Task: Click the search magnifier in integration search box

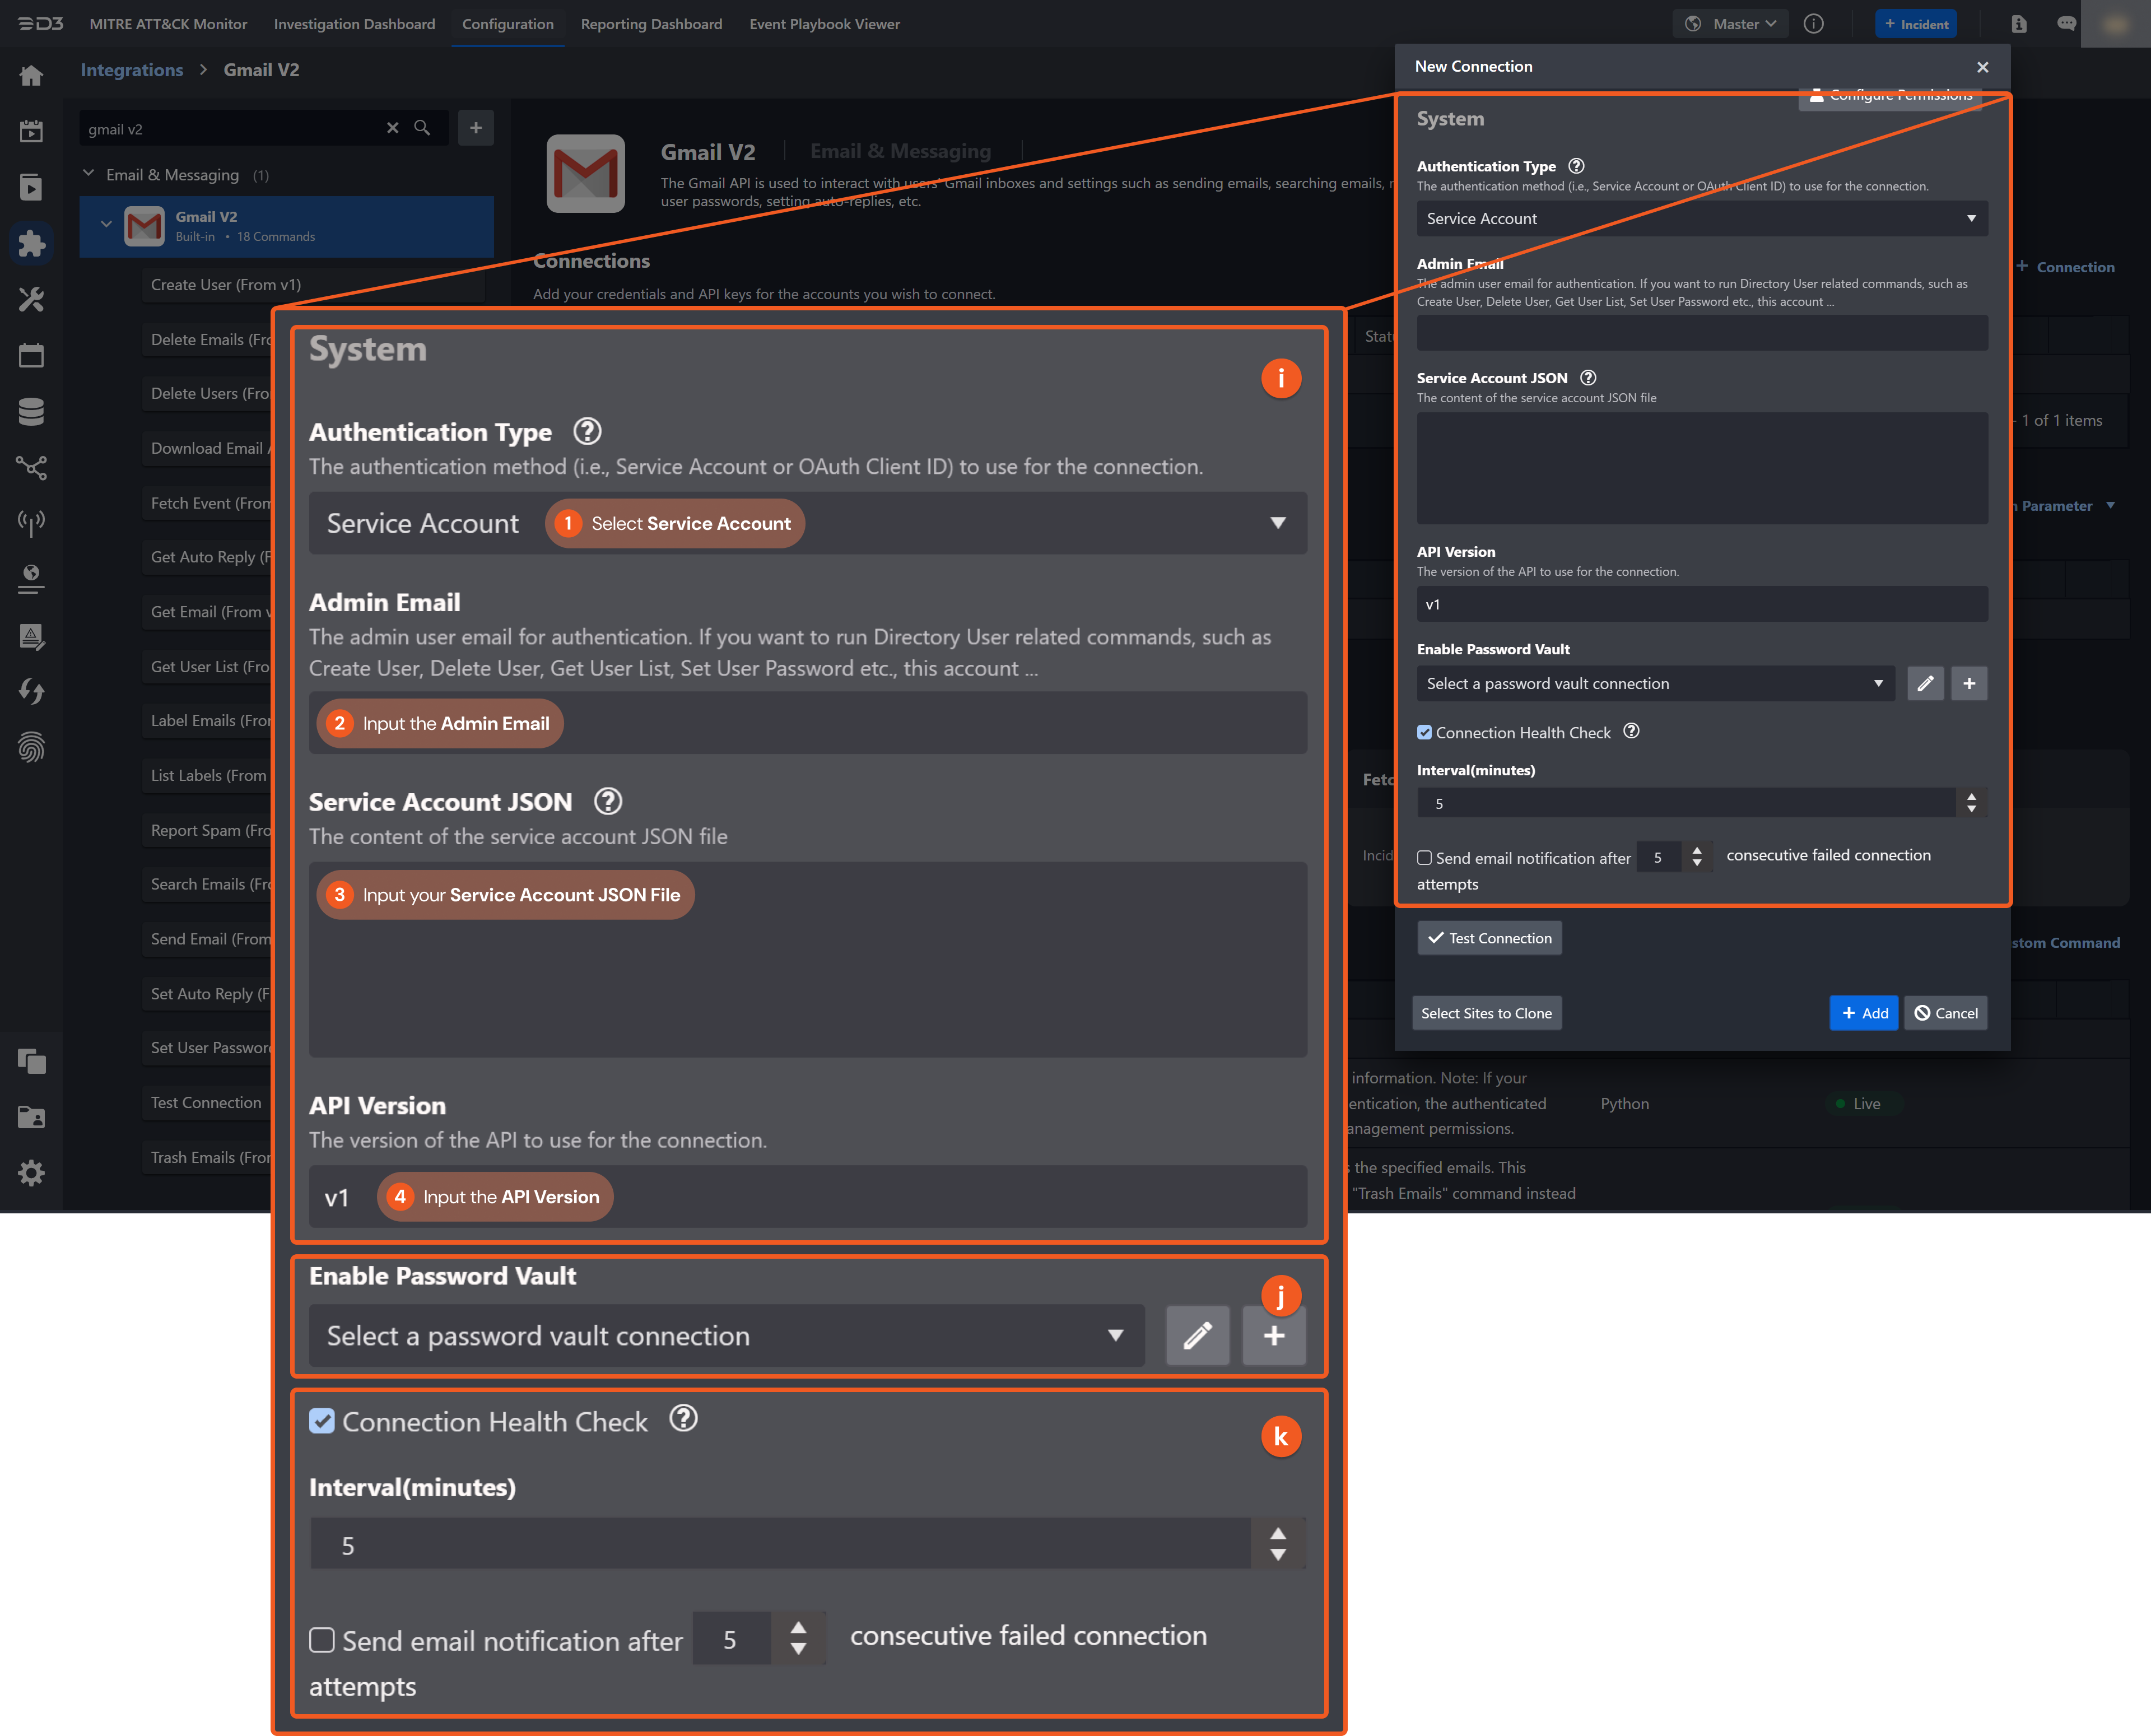Action: pos(422,128)
